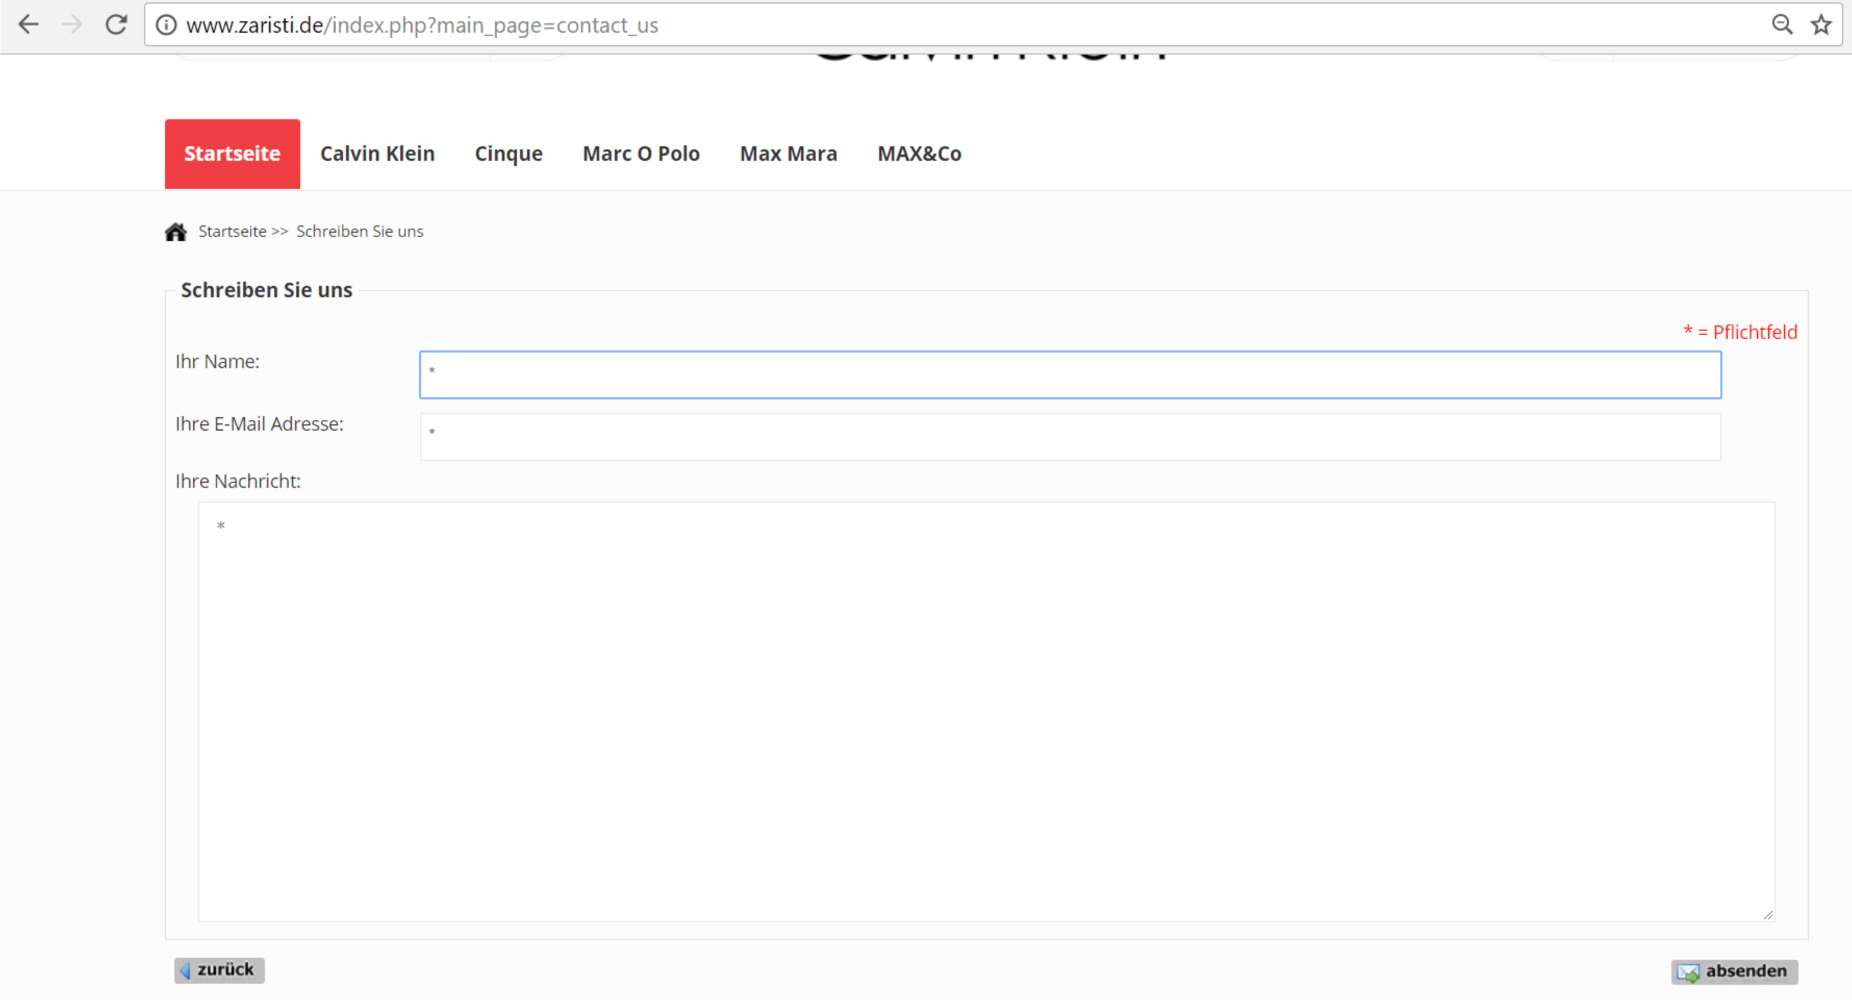Reload the page with refresh icon
The image size is (1852, 1000).
(x=116, y=25)
